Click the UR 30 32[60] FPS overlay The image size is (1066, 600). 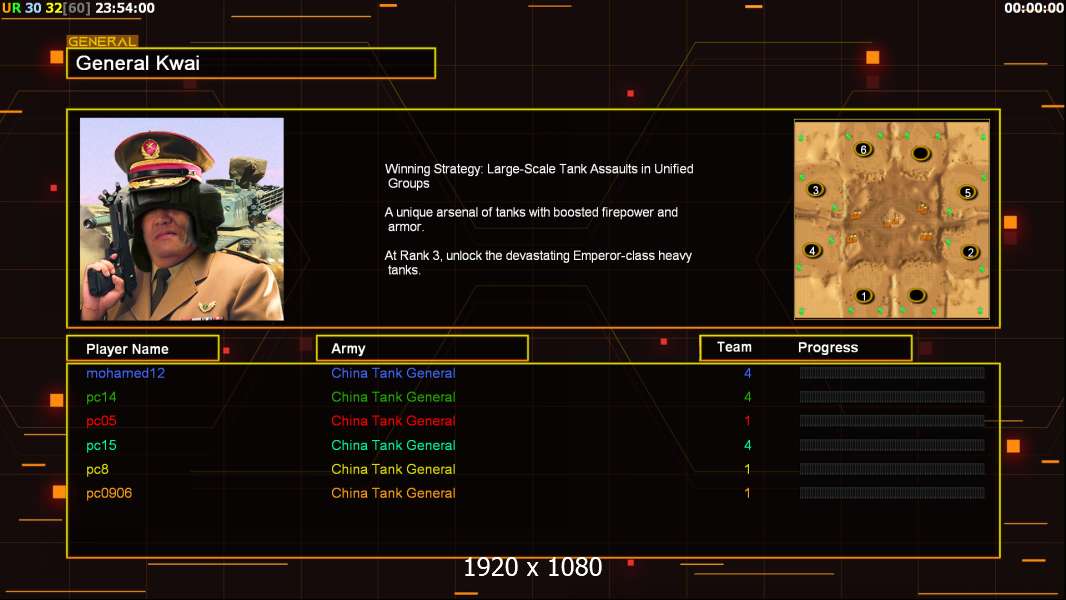[x=46, y=8]
